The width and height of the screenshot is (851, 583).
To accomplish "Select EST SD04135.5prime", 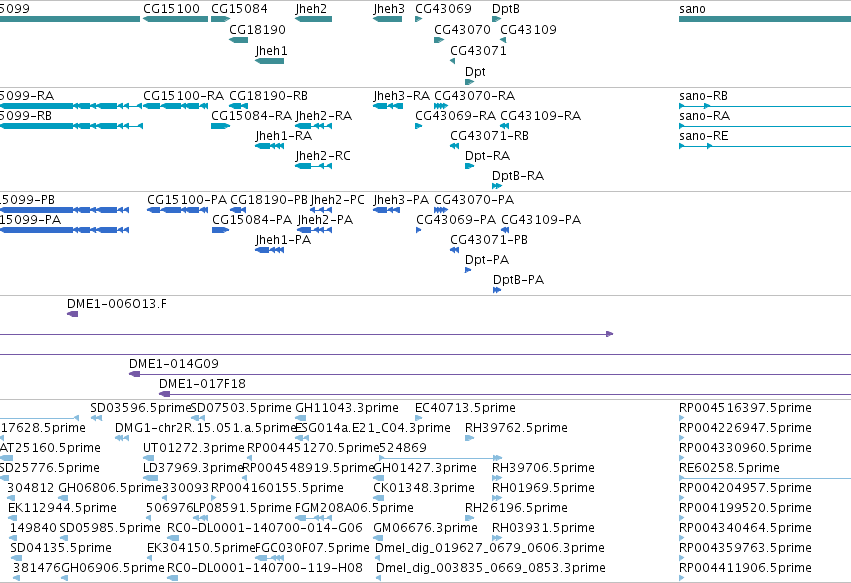I will (16, 559).
